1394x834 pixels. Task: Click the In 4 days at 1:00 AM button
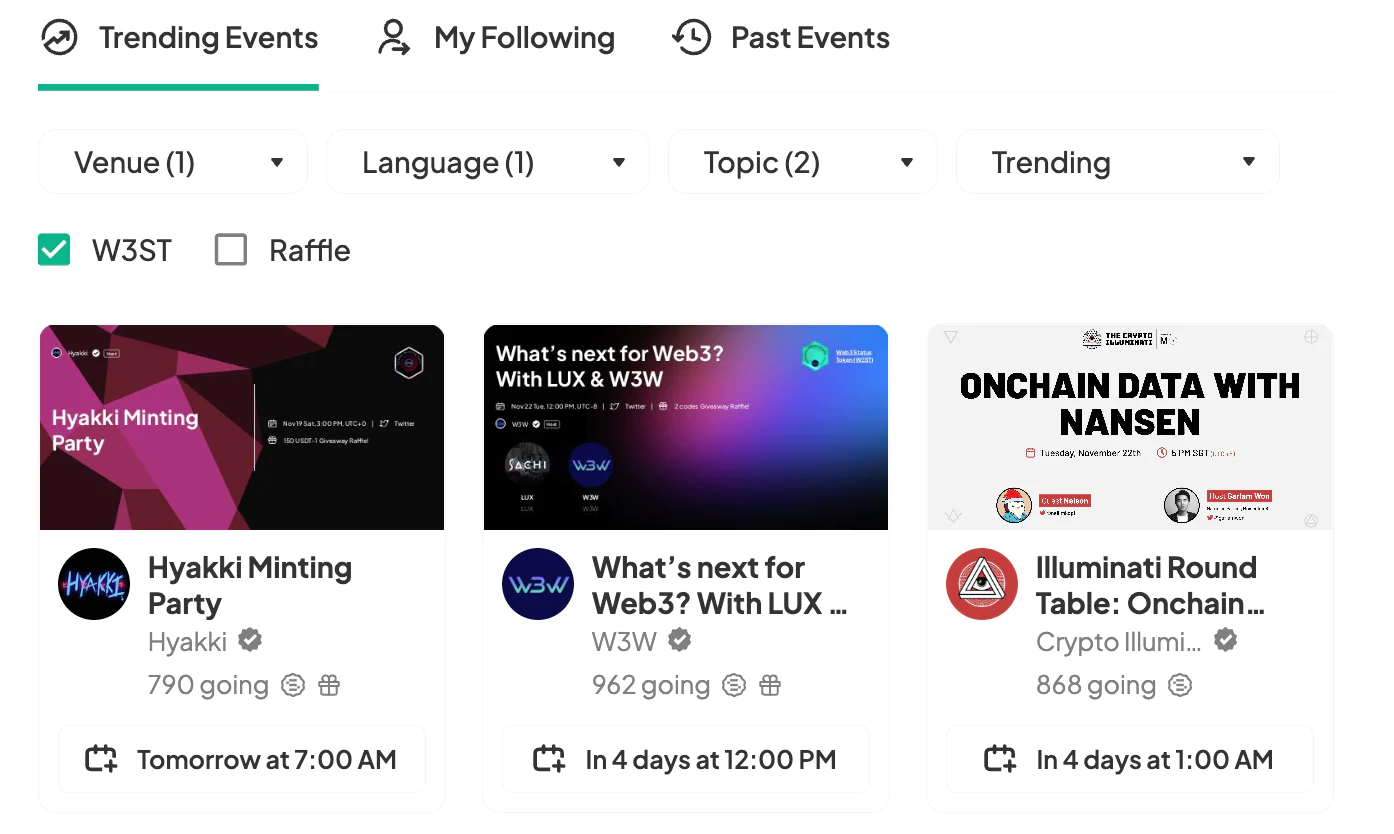coord(1130,759)
